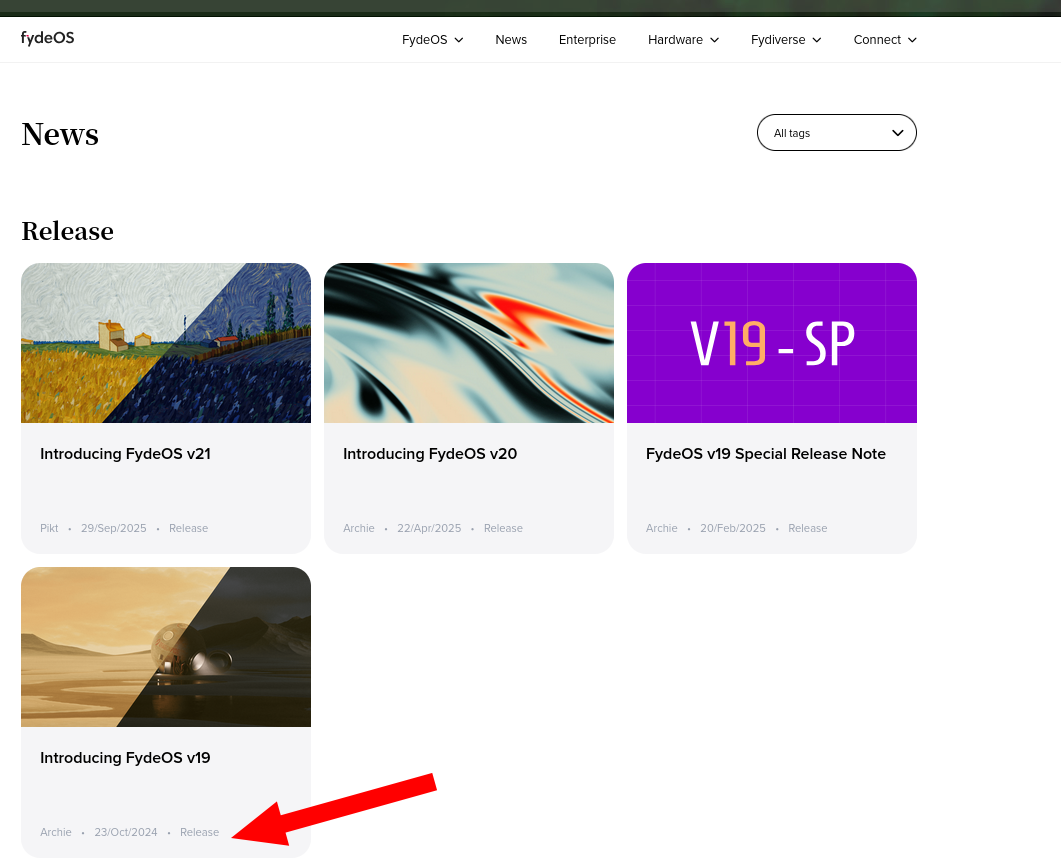Open the Introducing FydeOS v21 title
This screenshot has height=868, width=1061.
[125, 454]
